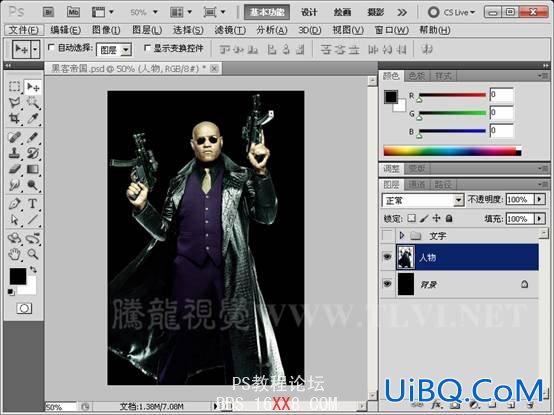Select the 绘画 workspace

coord(342,12)
